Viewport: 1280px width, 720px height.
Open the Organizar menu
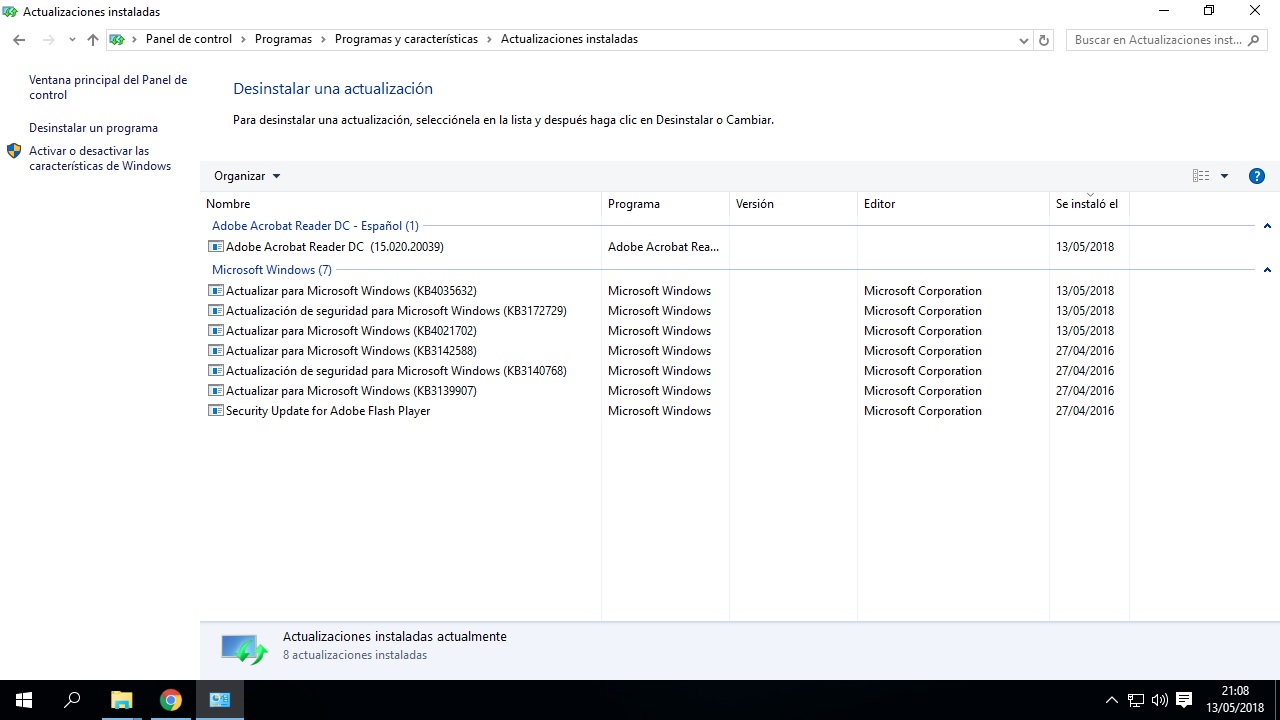[x=247, y=176]
